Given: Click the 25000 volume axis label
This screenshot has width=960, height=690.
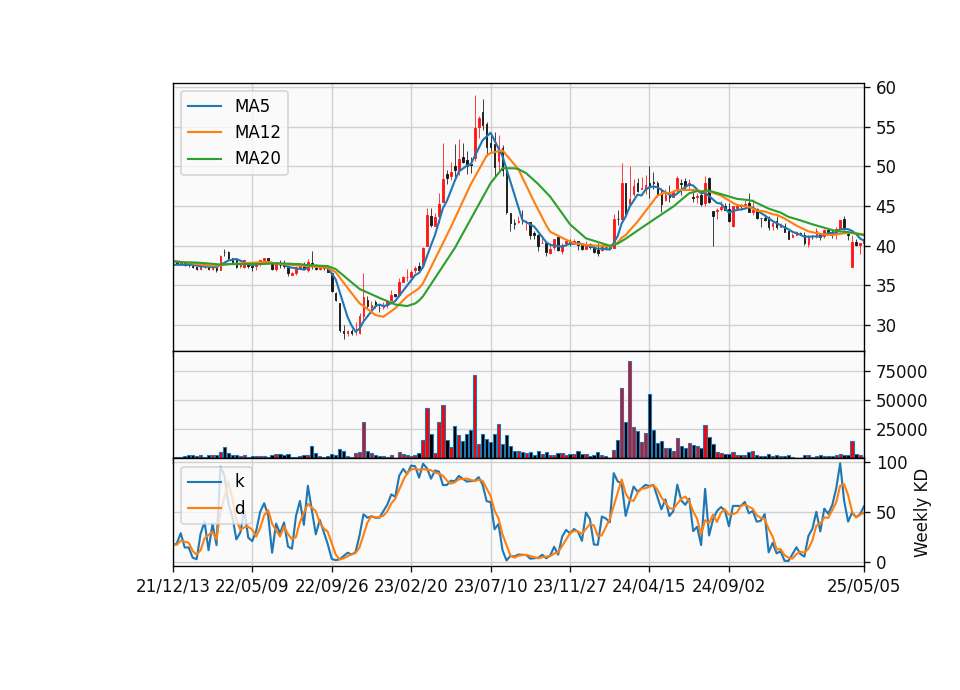Looking at the screenshot, I should click(901, 430).
